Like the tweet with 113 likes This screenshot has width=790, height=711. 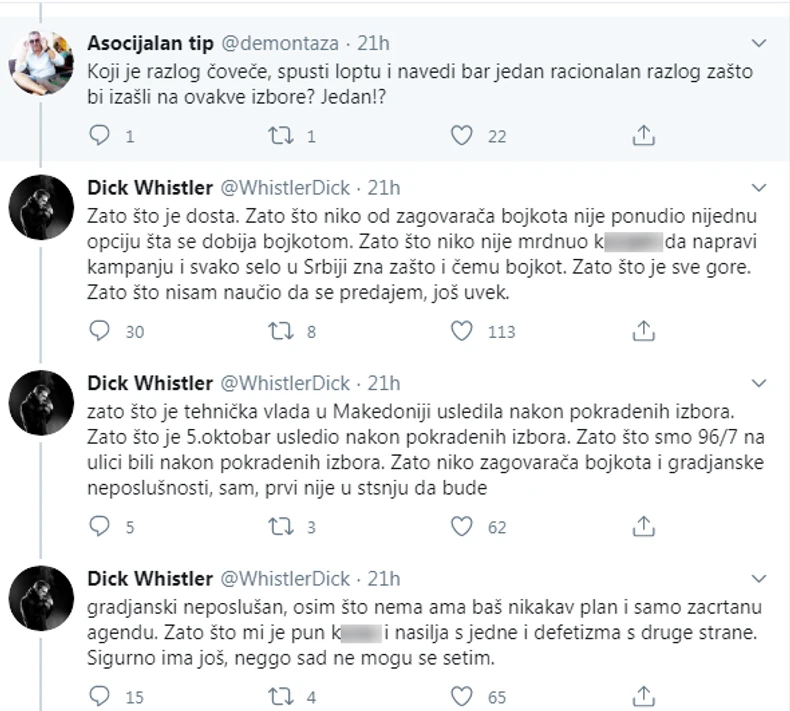pos(461,332)
